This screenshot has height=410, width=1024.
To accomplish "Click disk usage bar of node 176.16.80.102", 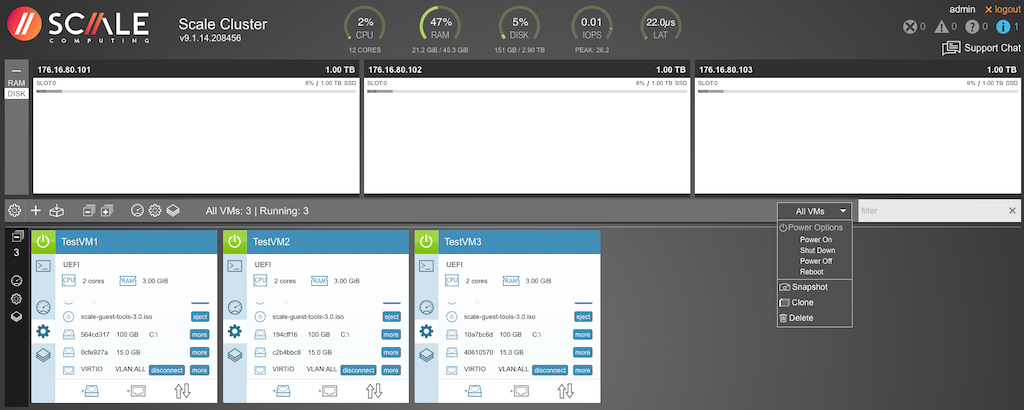I will pyautogui.click(x=526, y=92).
